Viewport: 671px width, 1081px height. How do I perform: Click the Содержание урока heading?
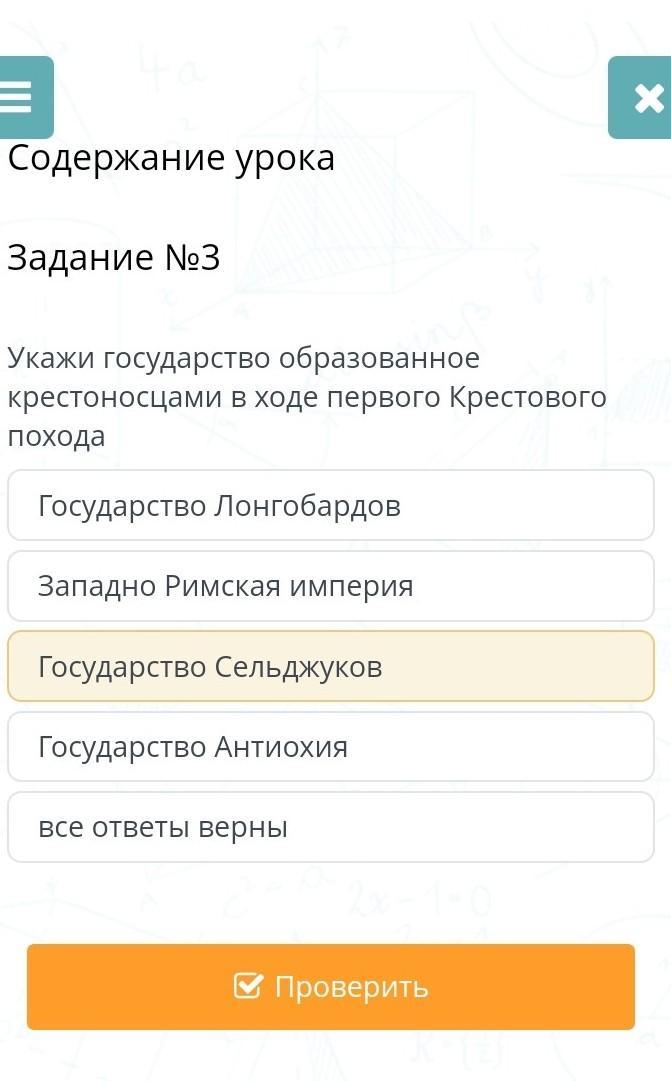[171, 158]
